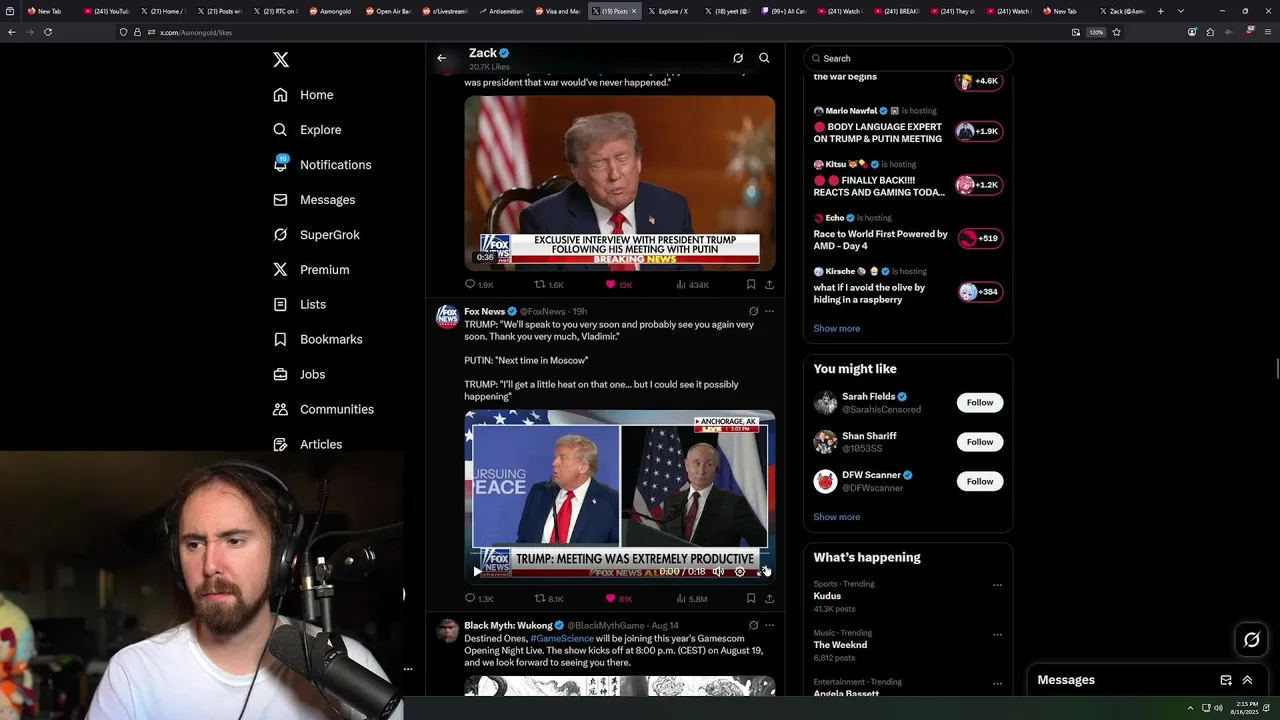Share the Trump interview post
1280x720 pixels.
(x=769, y=285)
